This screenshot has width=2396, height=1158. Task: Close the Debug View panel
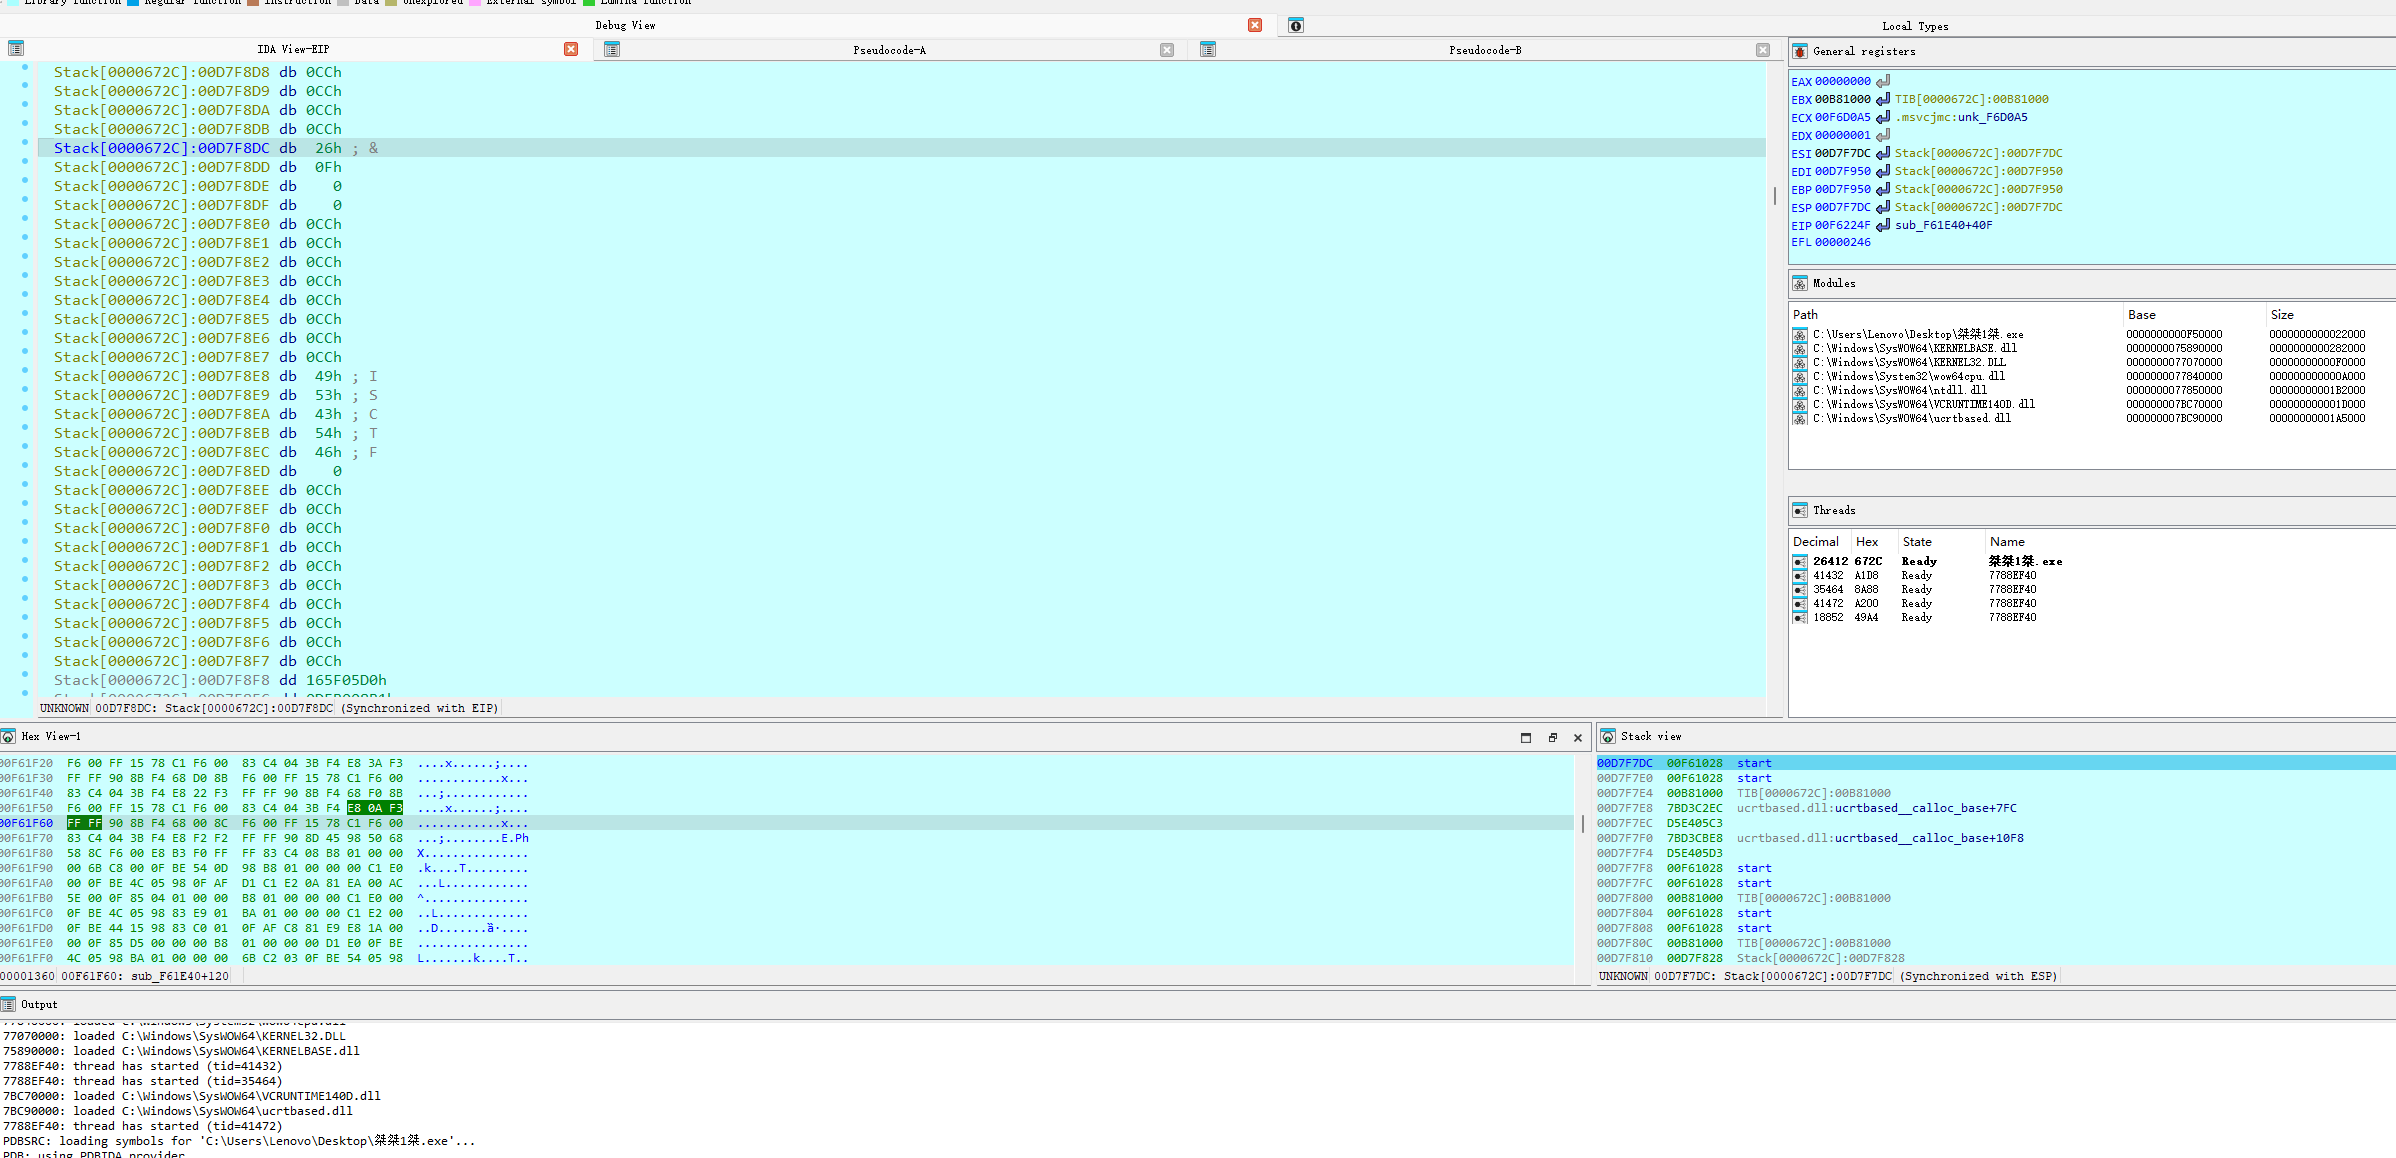[x=1255, y=25]
